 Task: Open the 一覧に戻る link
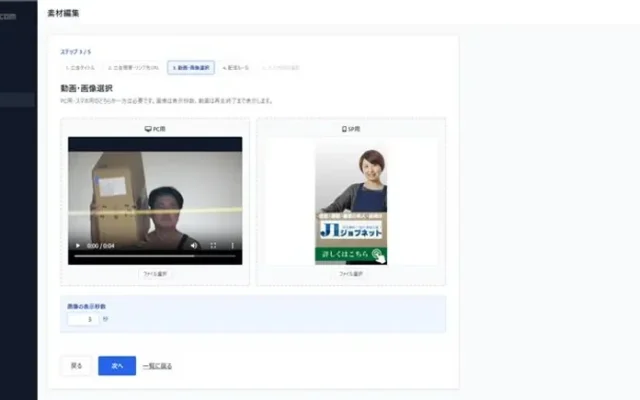click(157, 366)
